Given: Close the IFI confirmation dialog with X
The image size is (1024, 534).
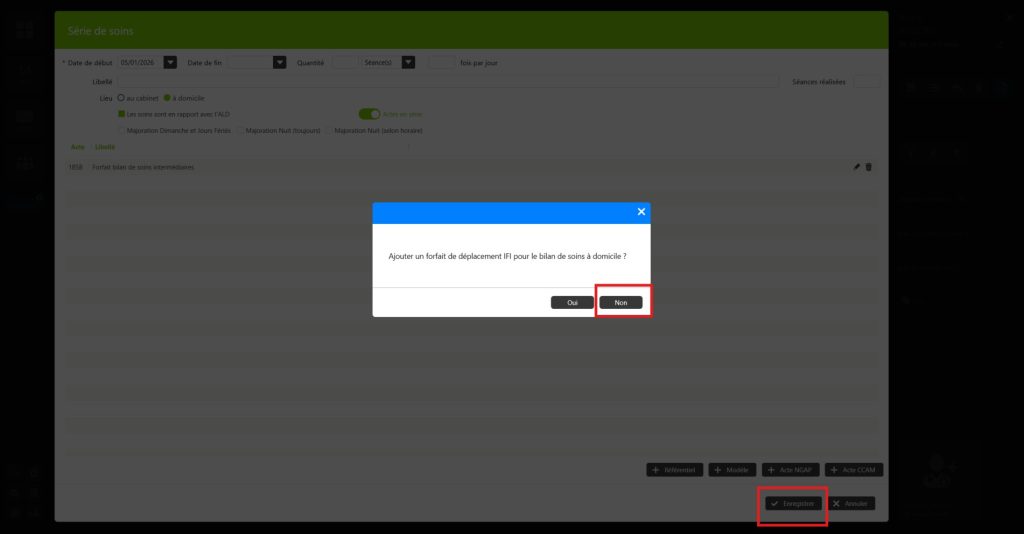Looking at the screenshot, I should click(x=641, y=212).
